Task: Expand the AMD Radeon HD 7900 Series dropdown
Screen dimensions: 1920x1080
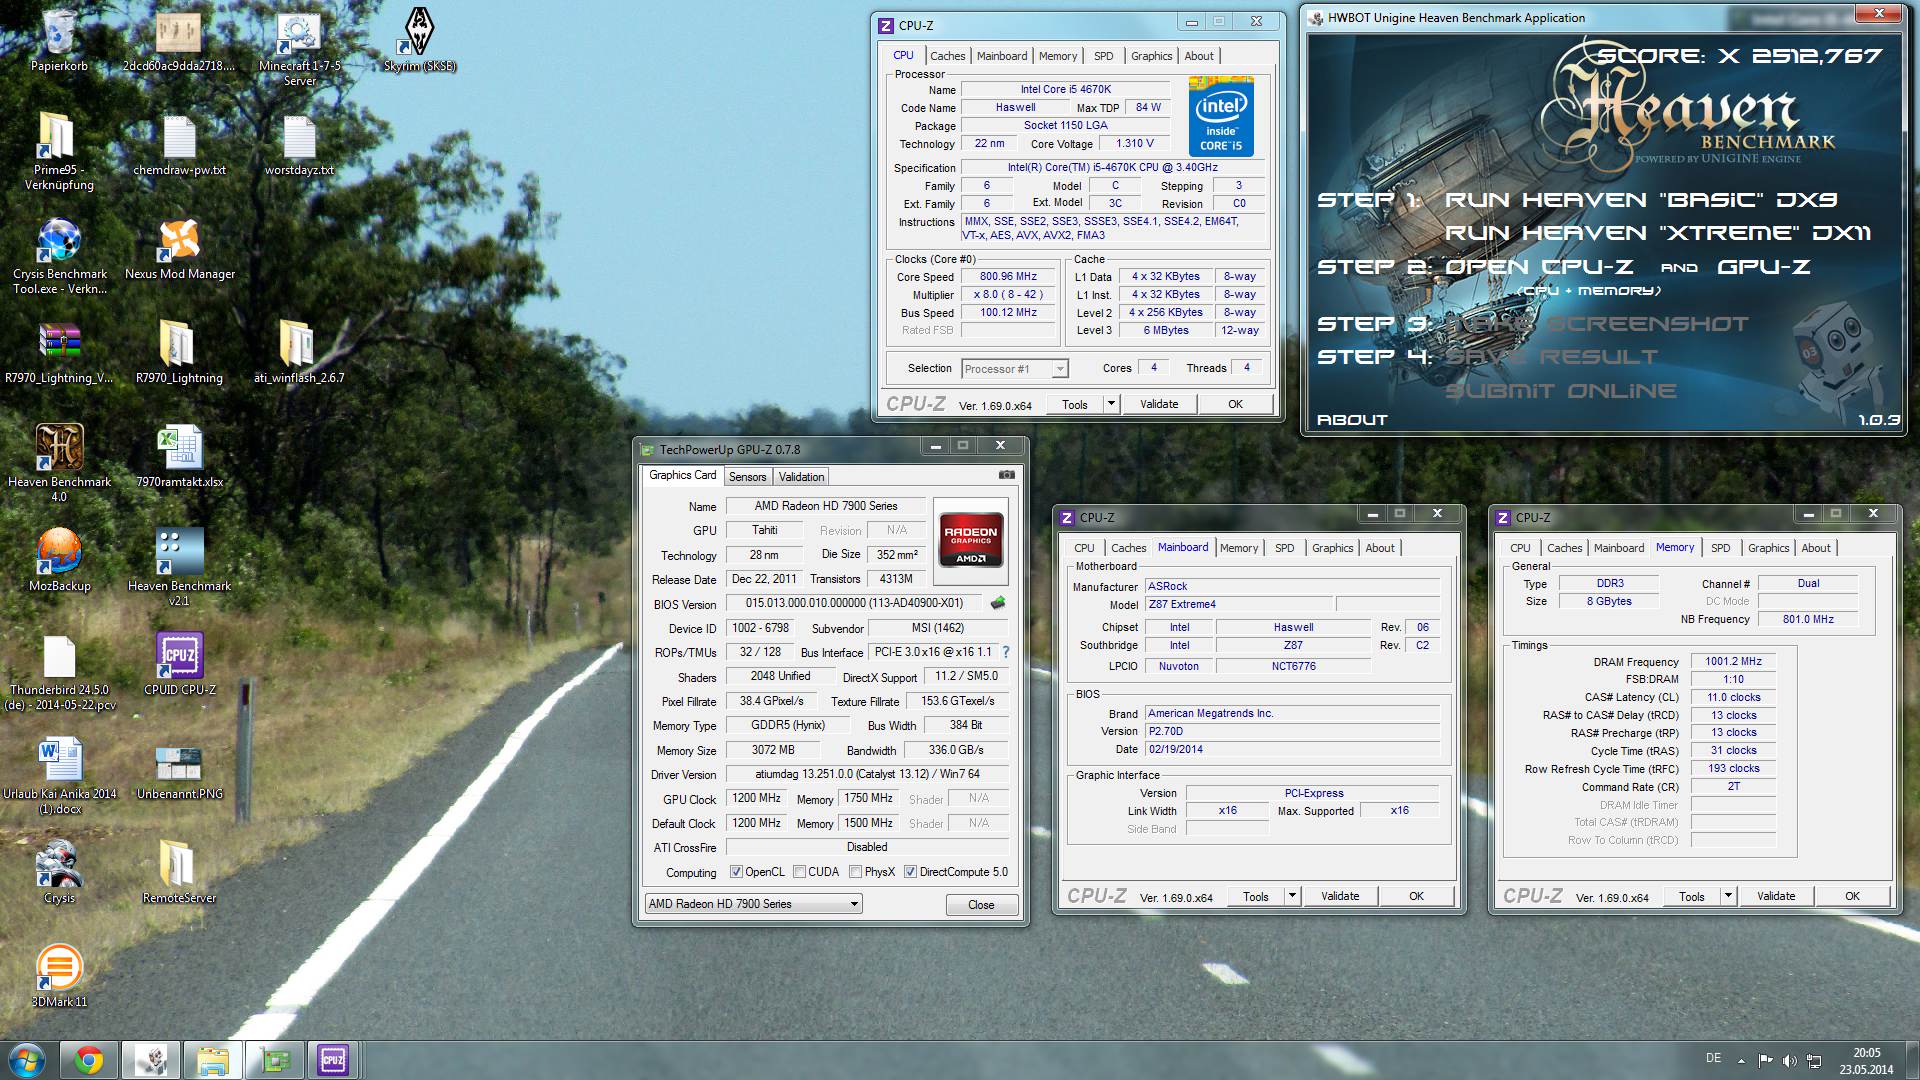Action: pyautogui.click(x=754, y=904)
